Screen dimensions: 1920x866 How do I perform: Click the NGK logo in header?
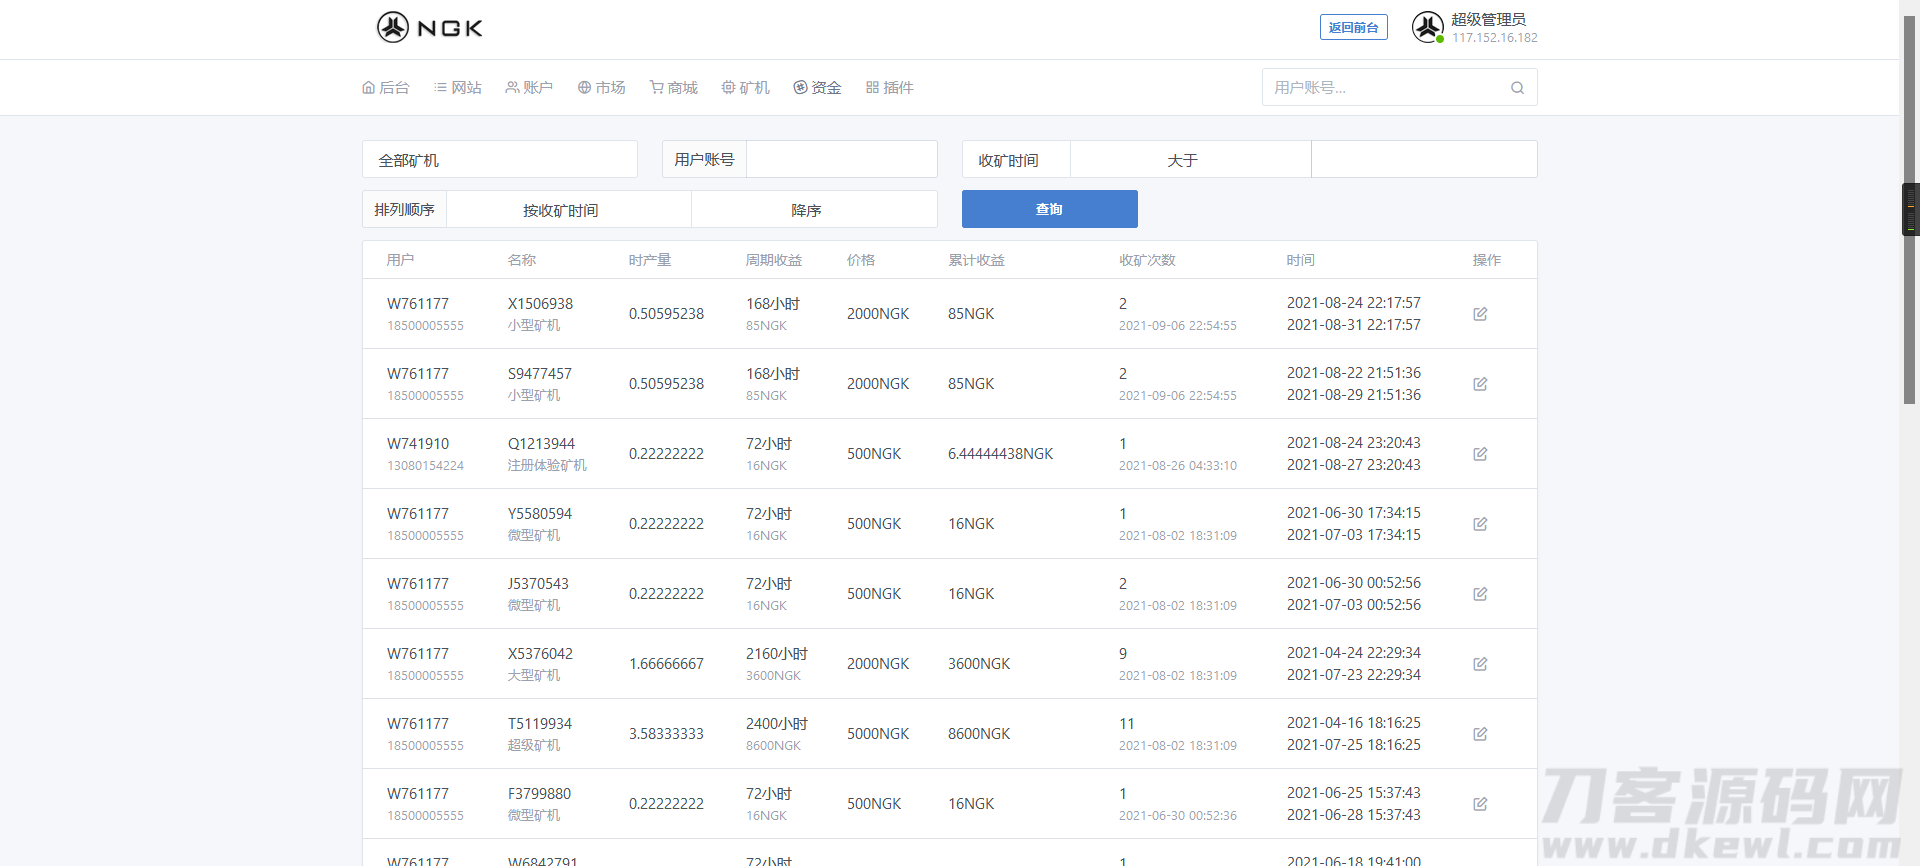(429, 27)
